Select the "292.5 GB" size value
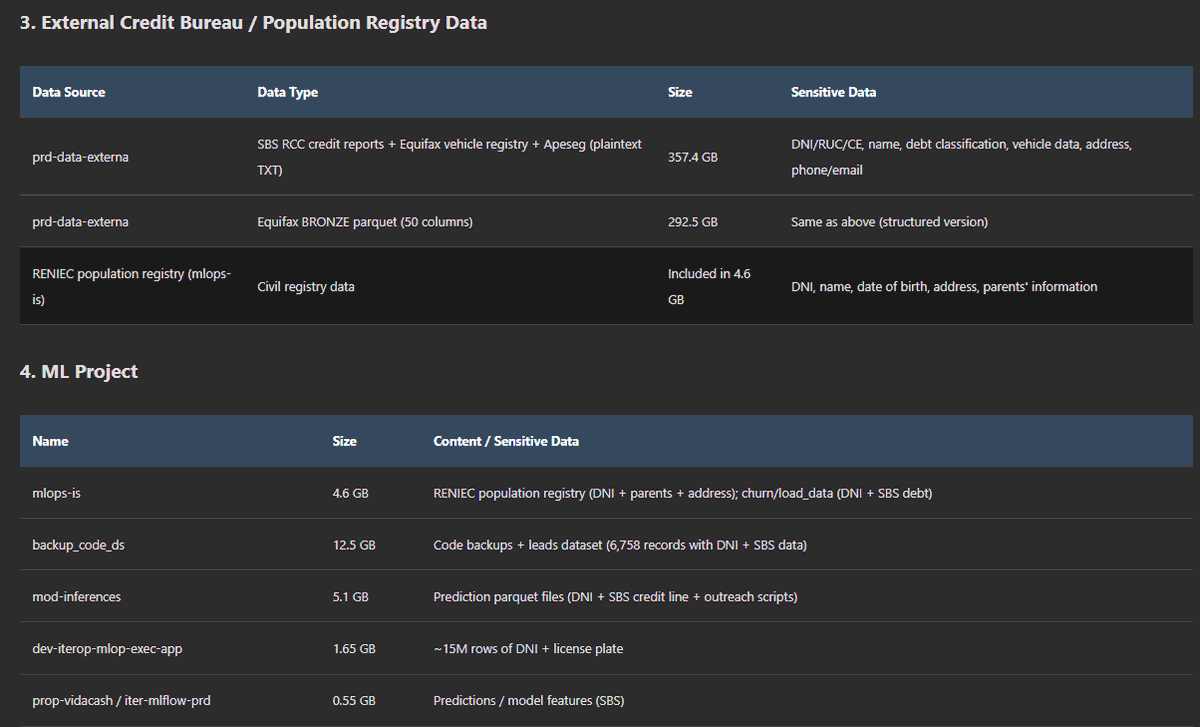 pyautogui.click(x=693, y=222)
